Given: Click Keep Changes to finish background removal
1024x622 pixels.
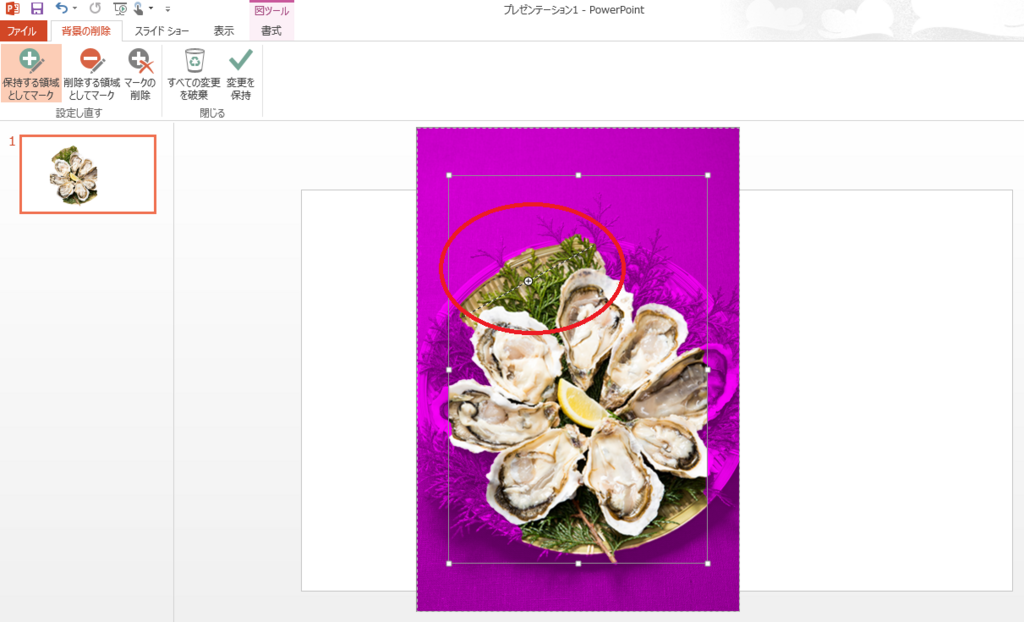Looking at the screenshot, I should [242, 74].
